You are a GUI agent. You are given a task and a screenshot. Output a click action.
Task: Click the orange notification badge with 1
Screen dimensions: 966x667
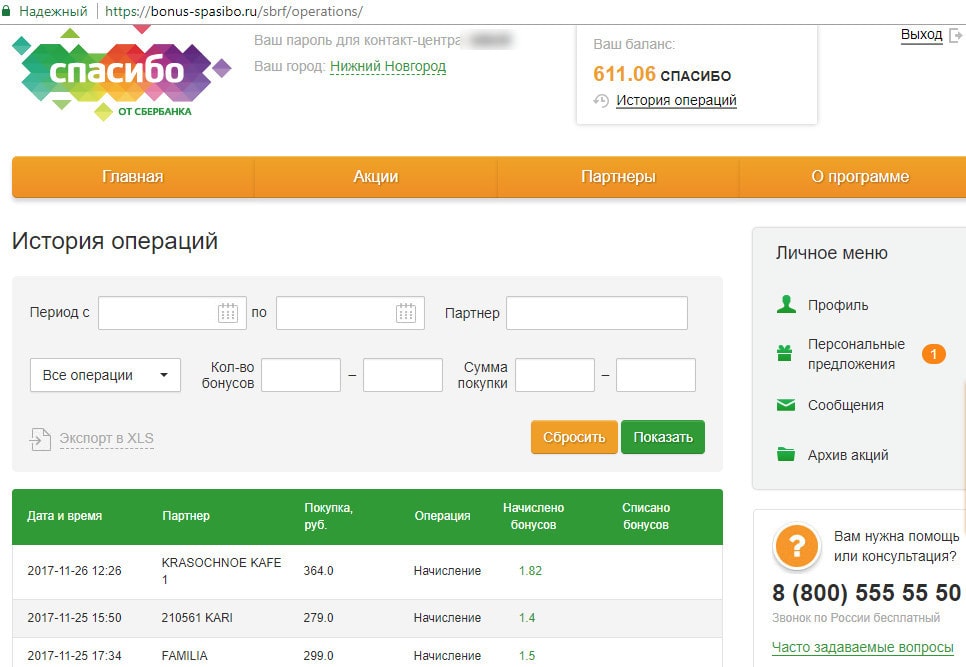tap(933, 354)
